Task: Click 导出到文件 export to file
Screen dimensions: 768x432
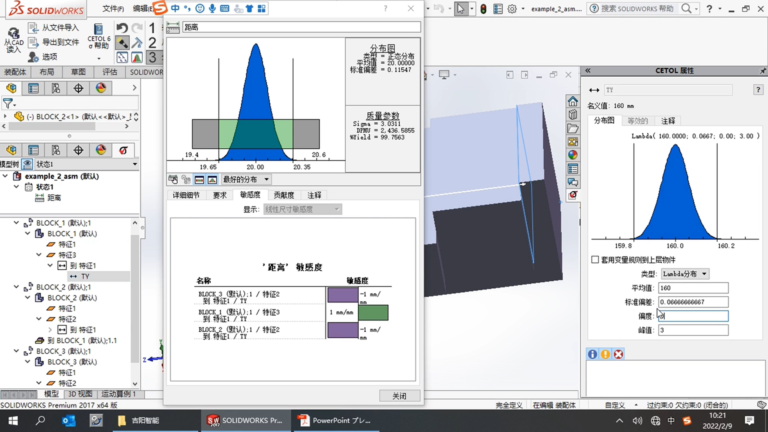Action: click(x=53, y=43)
